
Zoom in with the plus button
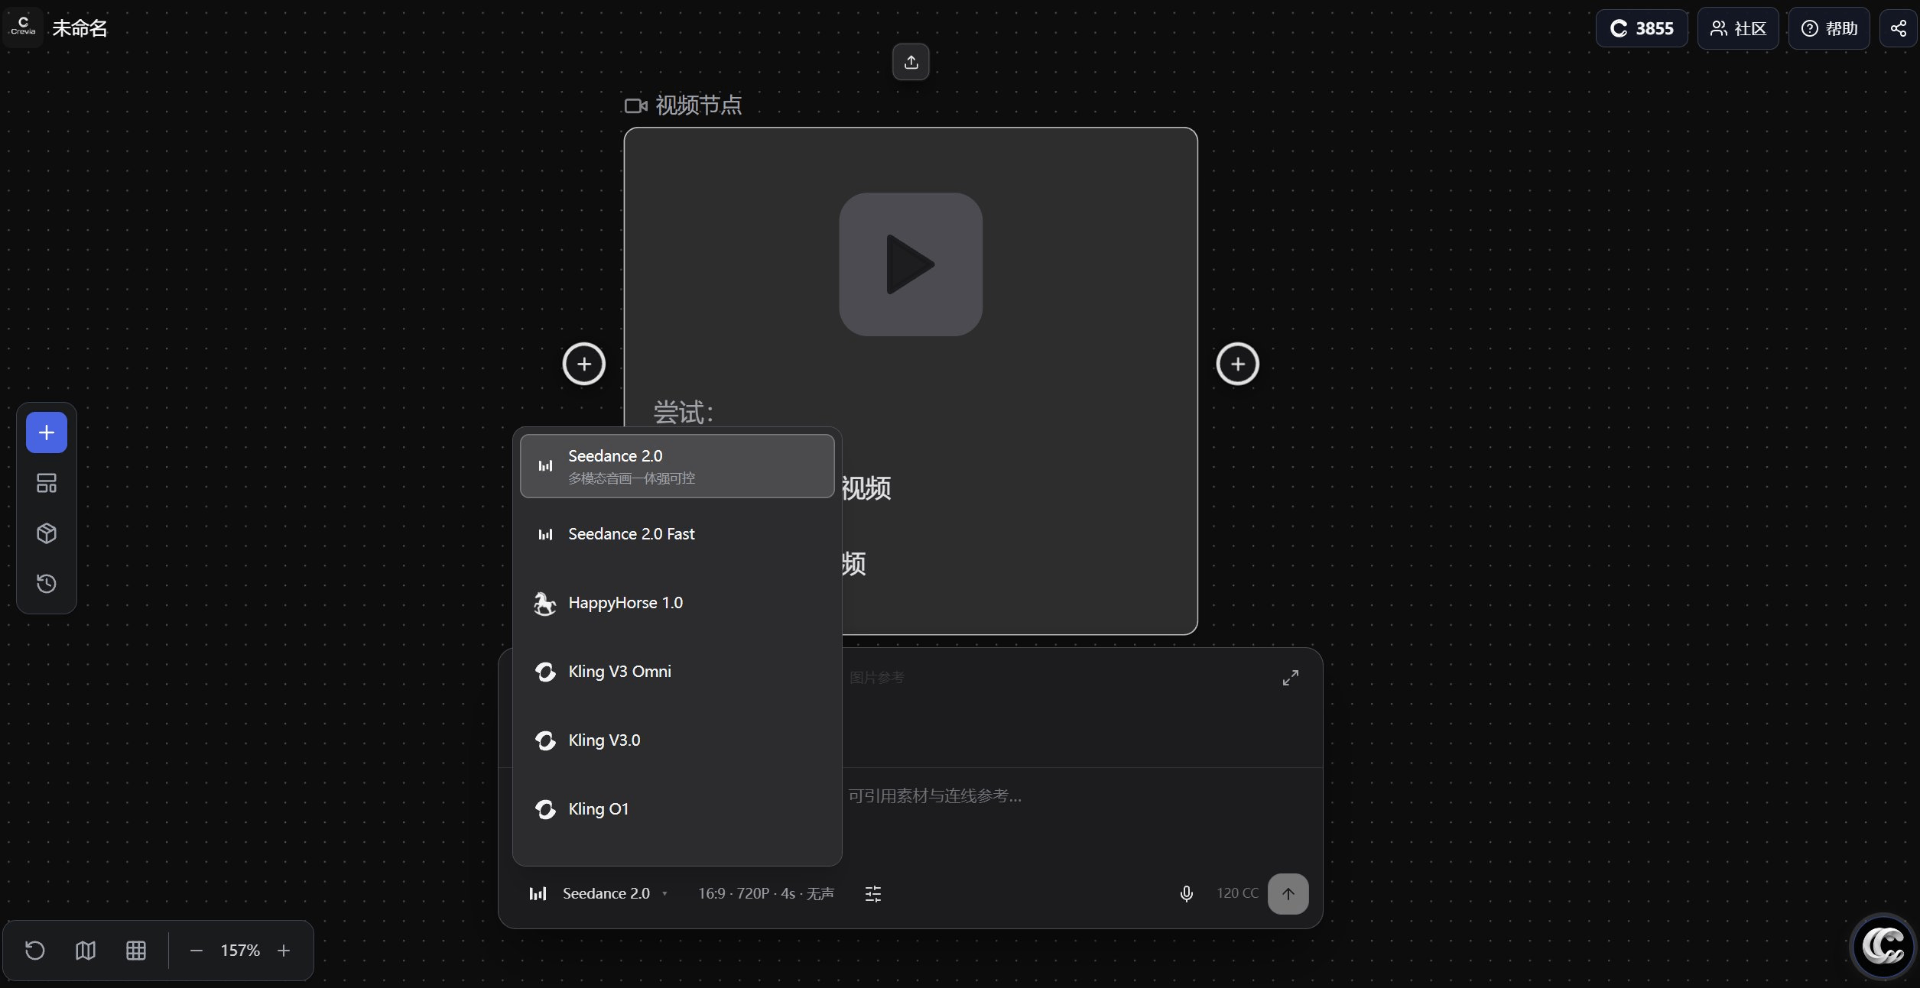[284, 951]
